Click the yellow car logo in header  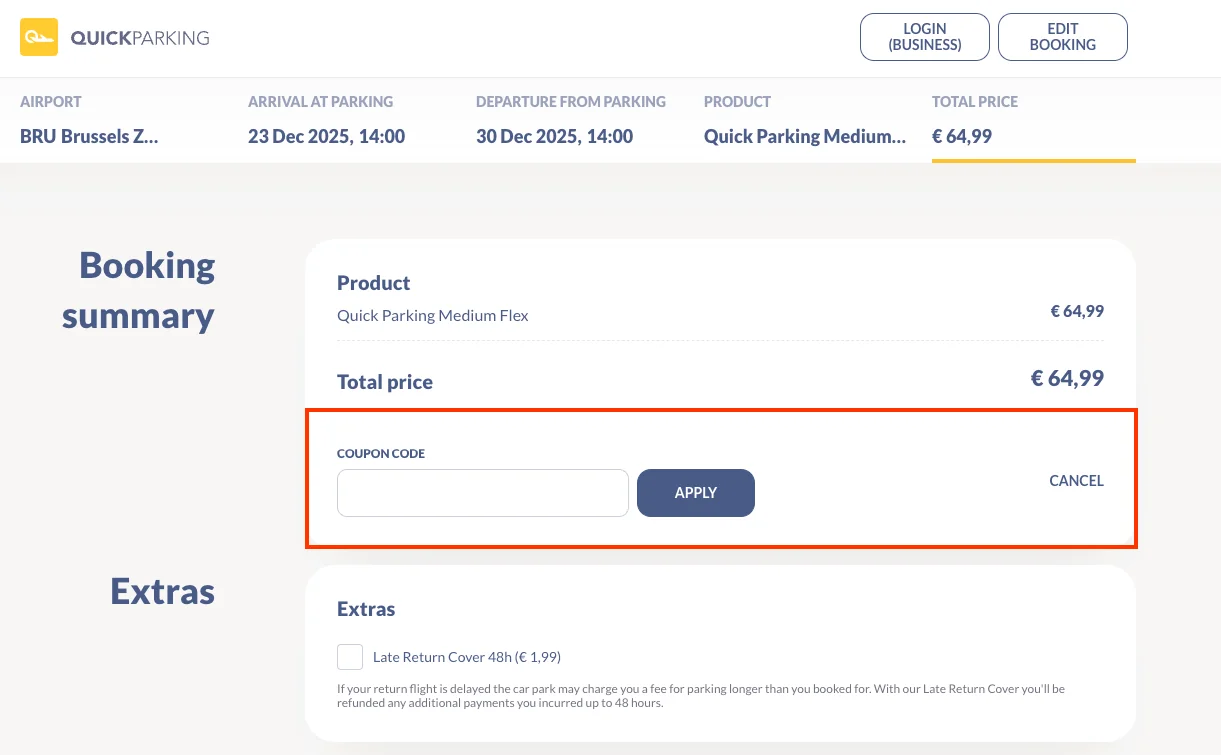coord(40,36)
